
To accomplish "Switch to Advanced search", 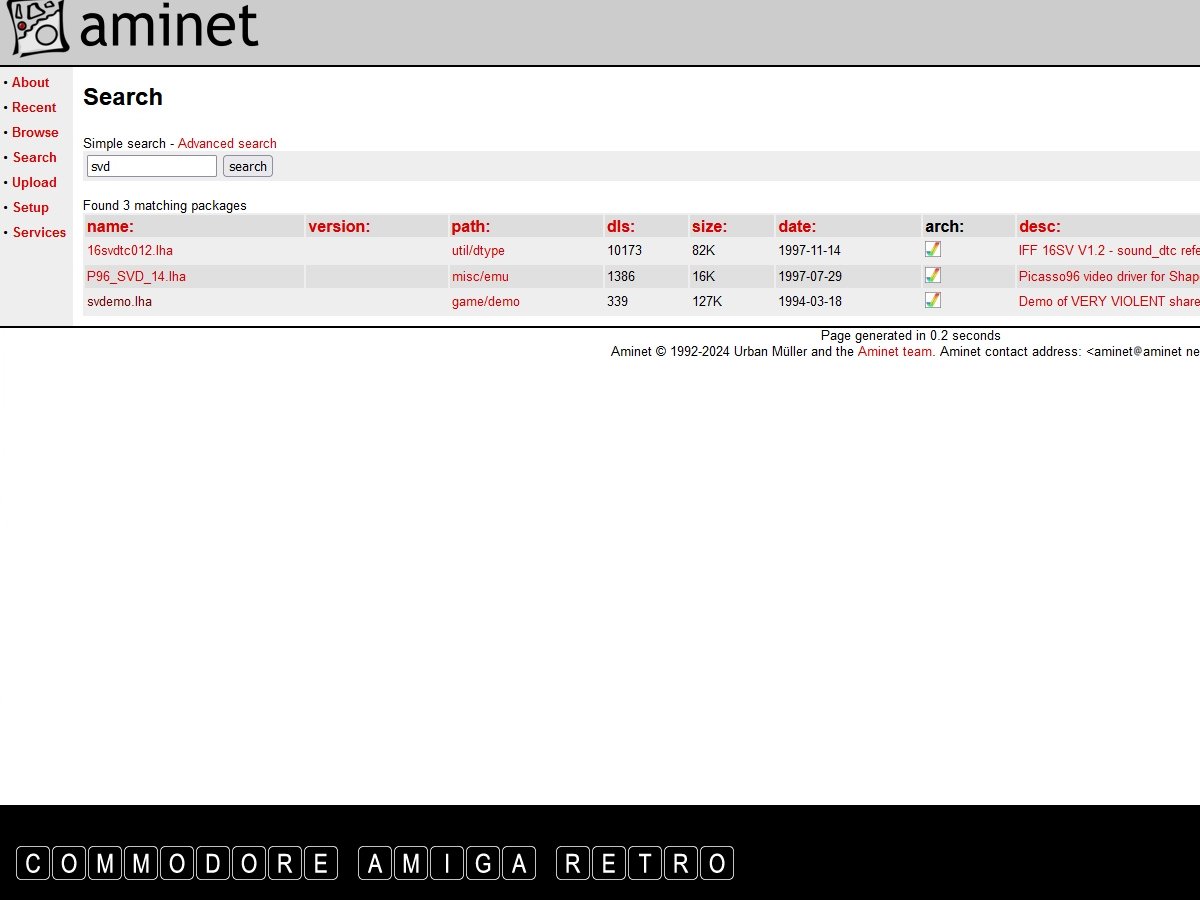I will click(x=227, y=144).
